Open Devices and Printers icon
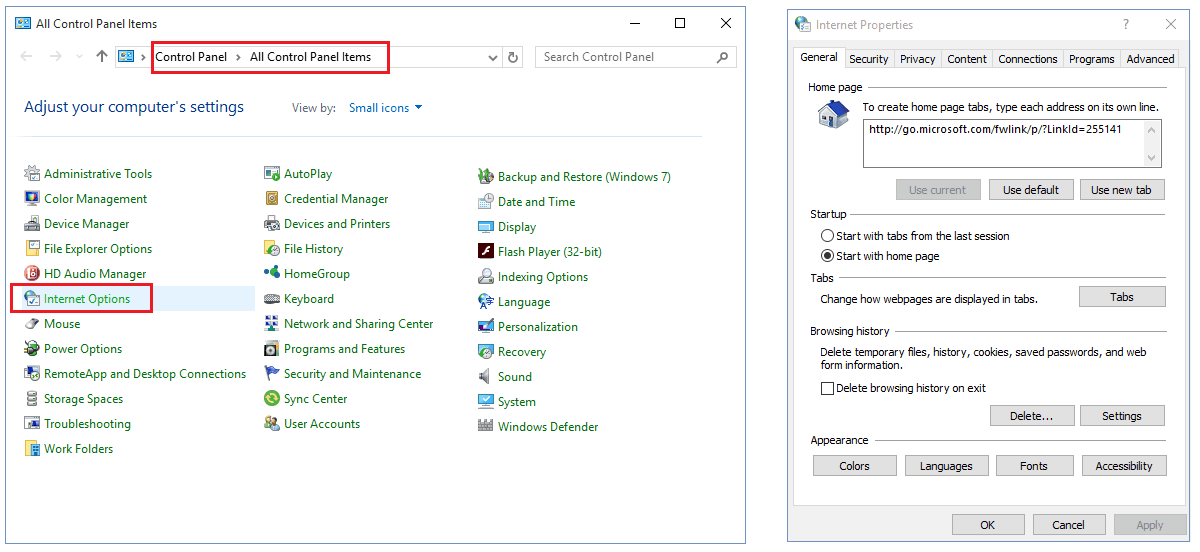Viewport: 1200px width, 552px height. 272,224
